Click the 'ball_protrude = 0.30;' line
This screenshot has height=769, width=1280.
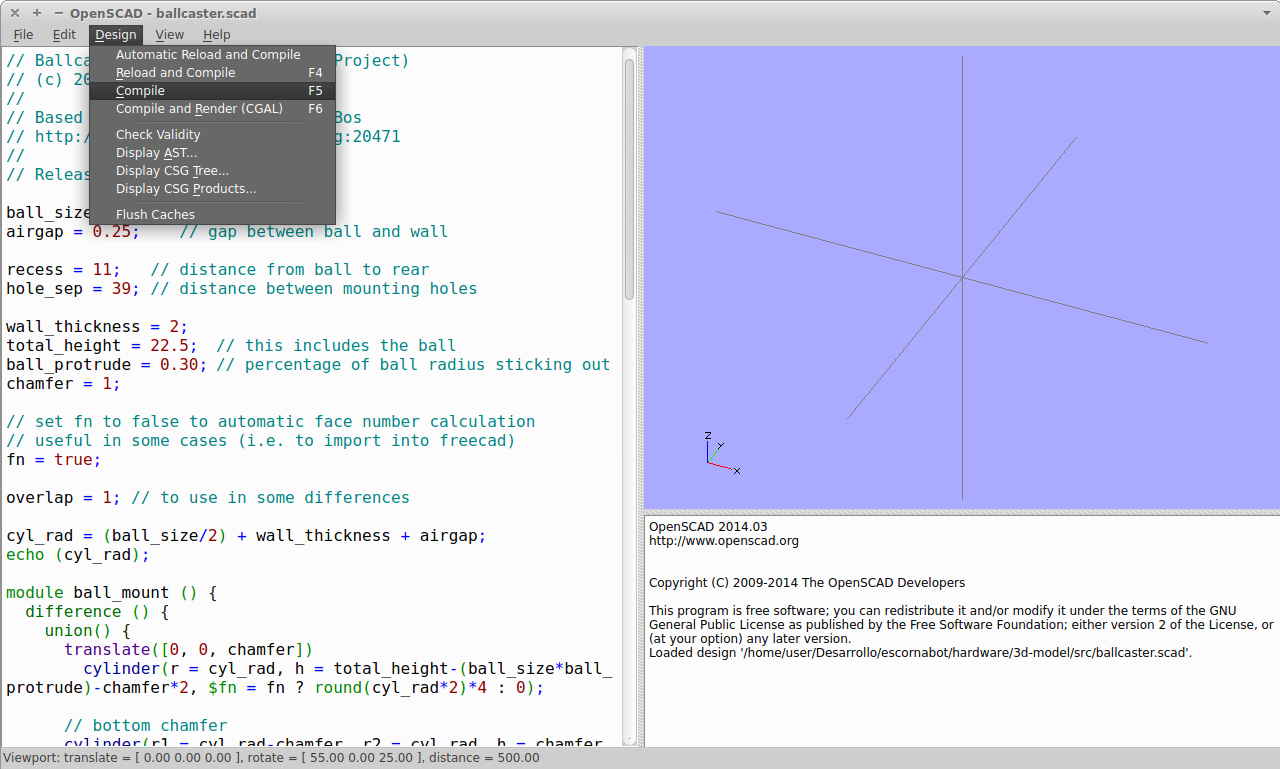click(308, 365)
